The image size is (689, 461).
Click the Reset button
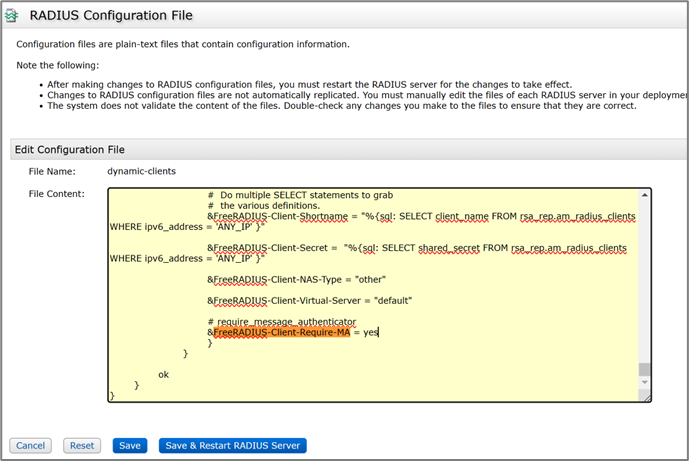pyautogui.click(x=82, y=445)
